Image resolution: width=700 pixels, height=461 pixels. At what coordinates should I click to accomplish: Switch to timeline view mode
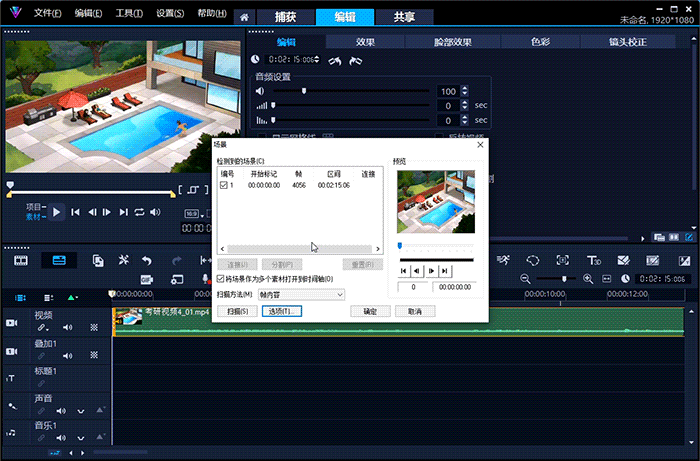pos(58,260)
